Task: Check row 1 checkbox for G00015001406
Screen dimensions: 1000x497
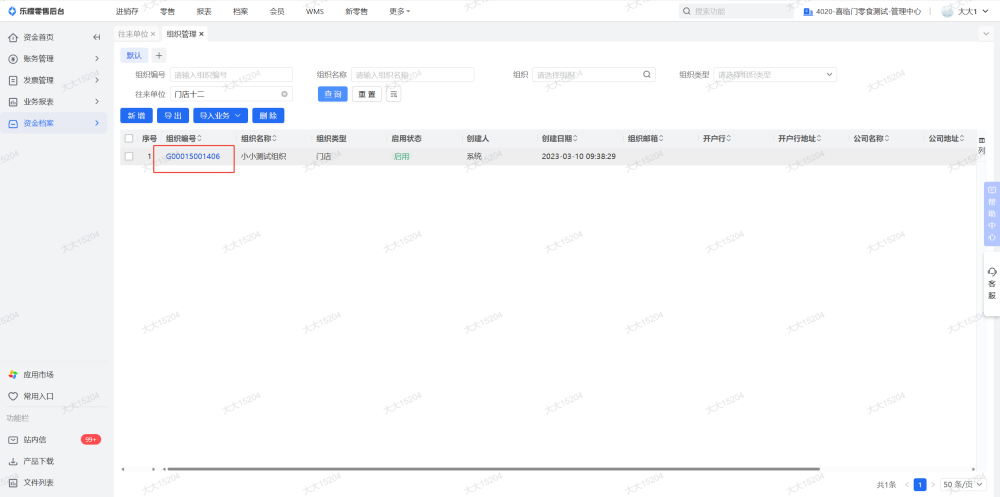Action: 129,156
